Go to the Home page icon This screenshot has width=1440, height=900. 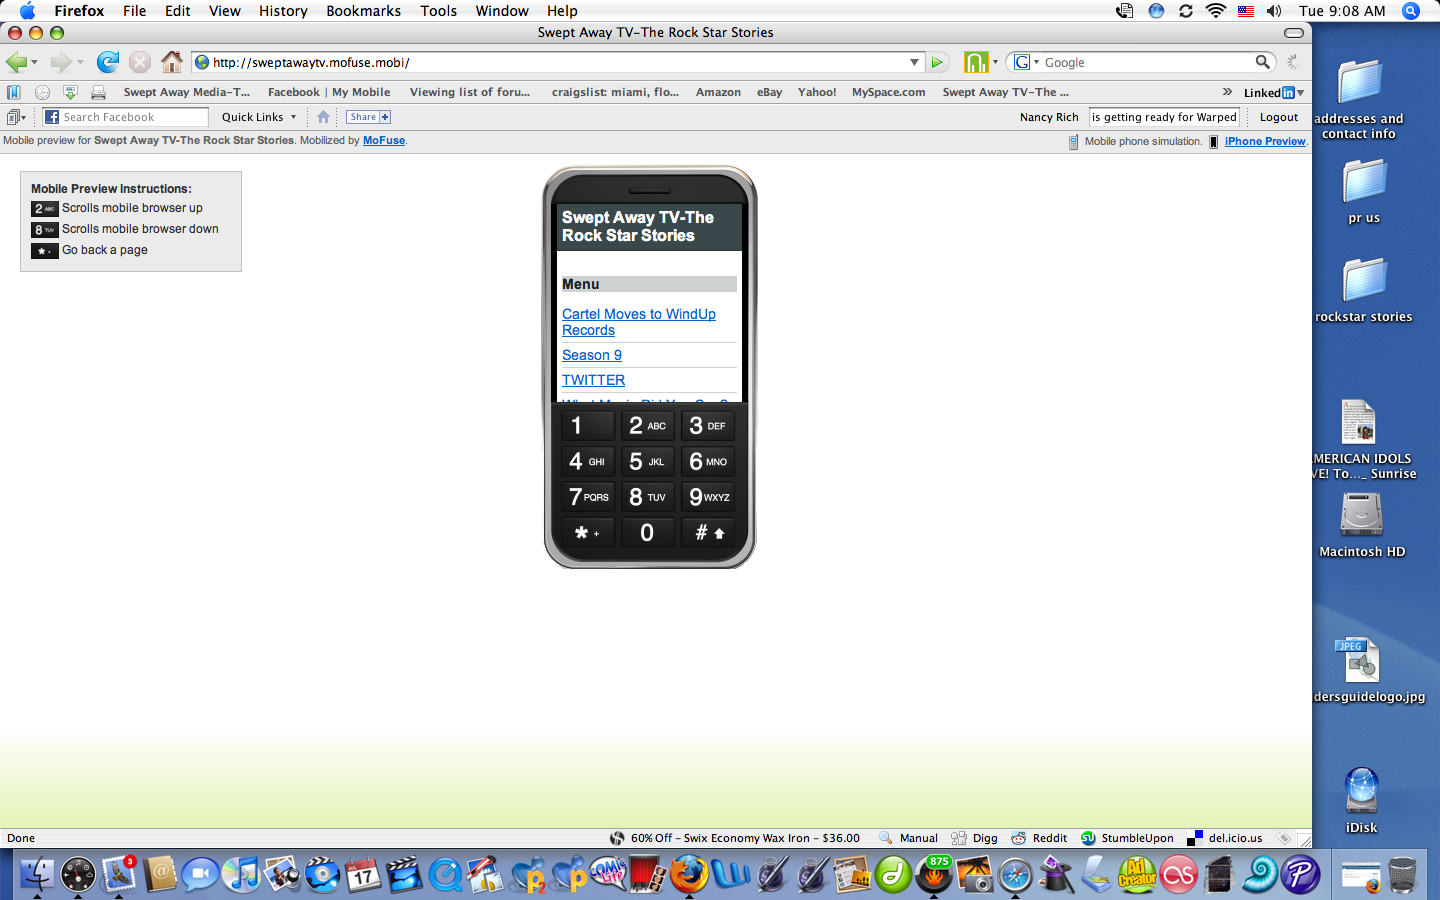[x=172, y=62]
